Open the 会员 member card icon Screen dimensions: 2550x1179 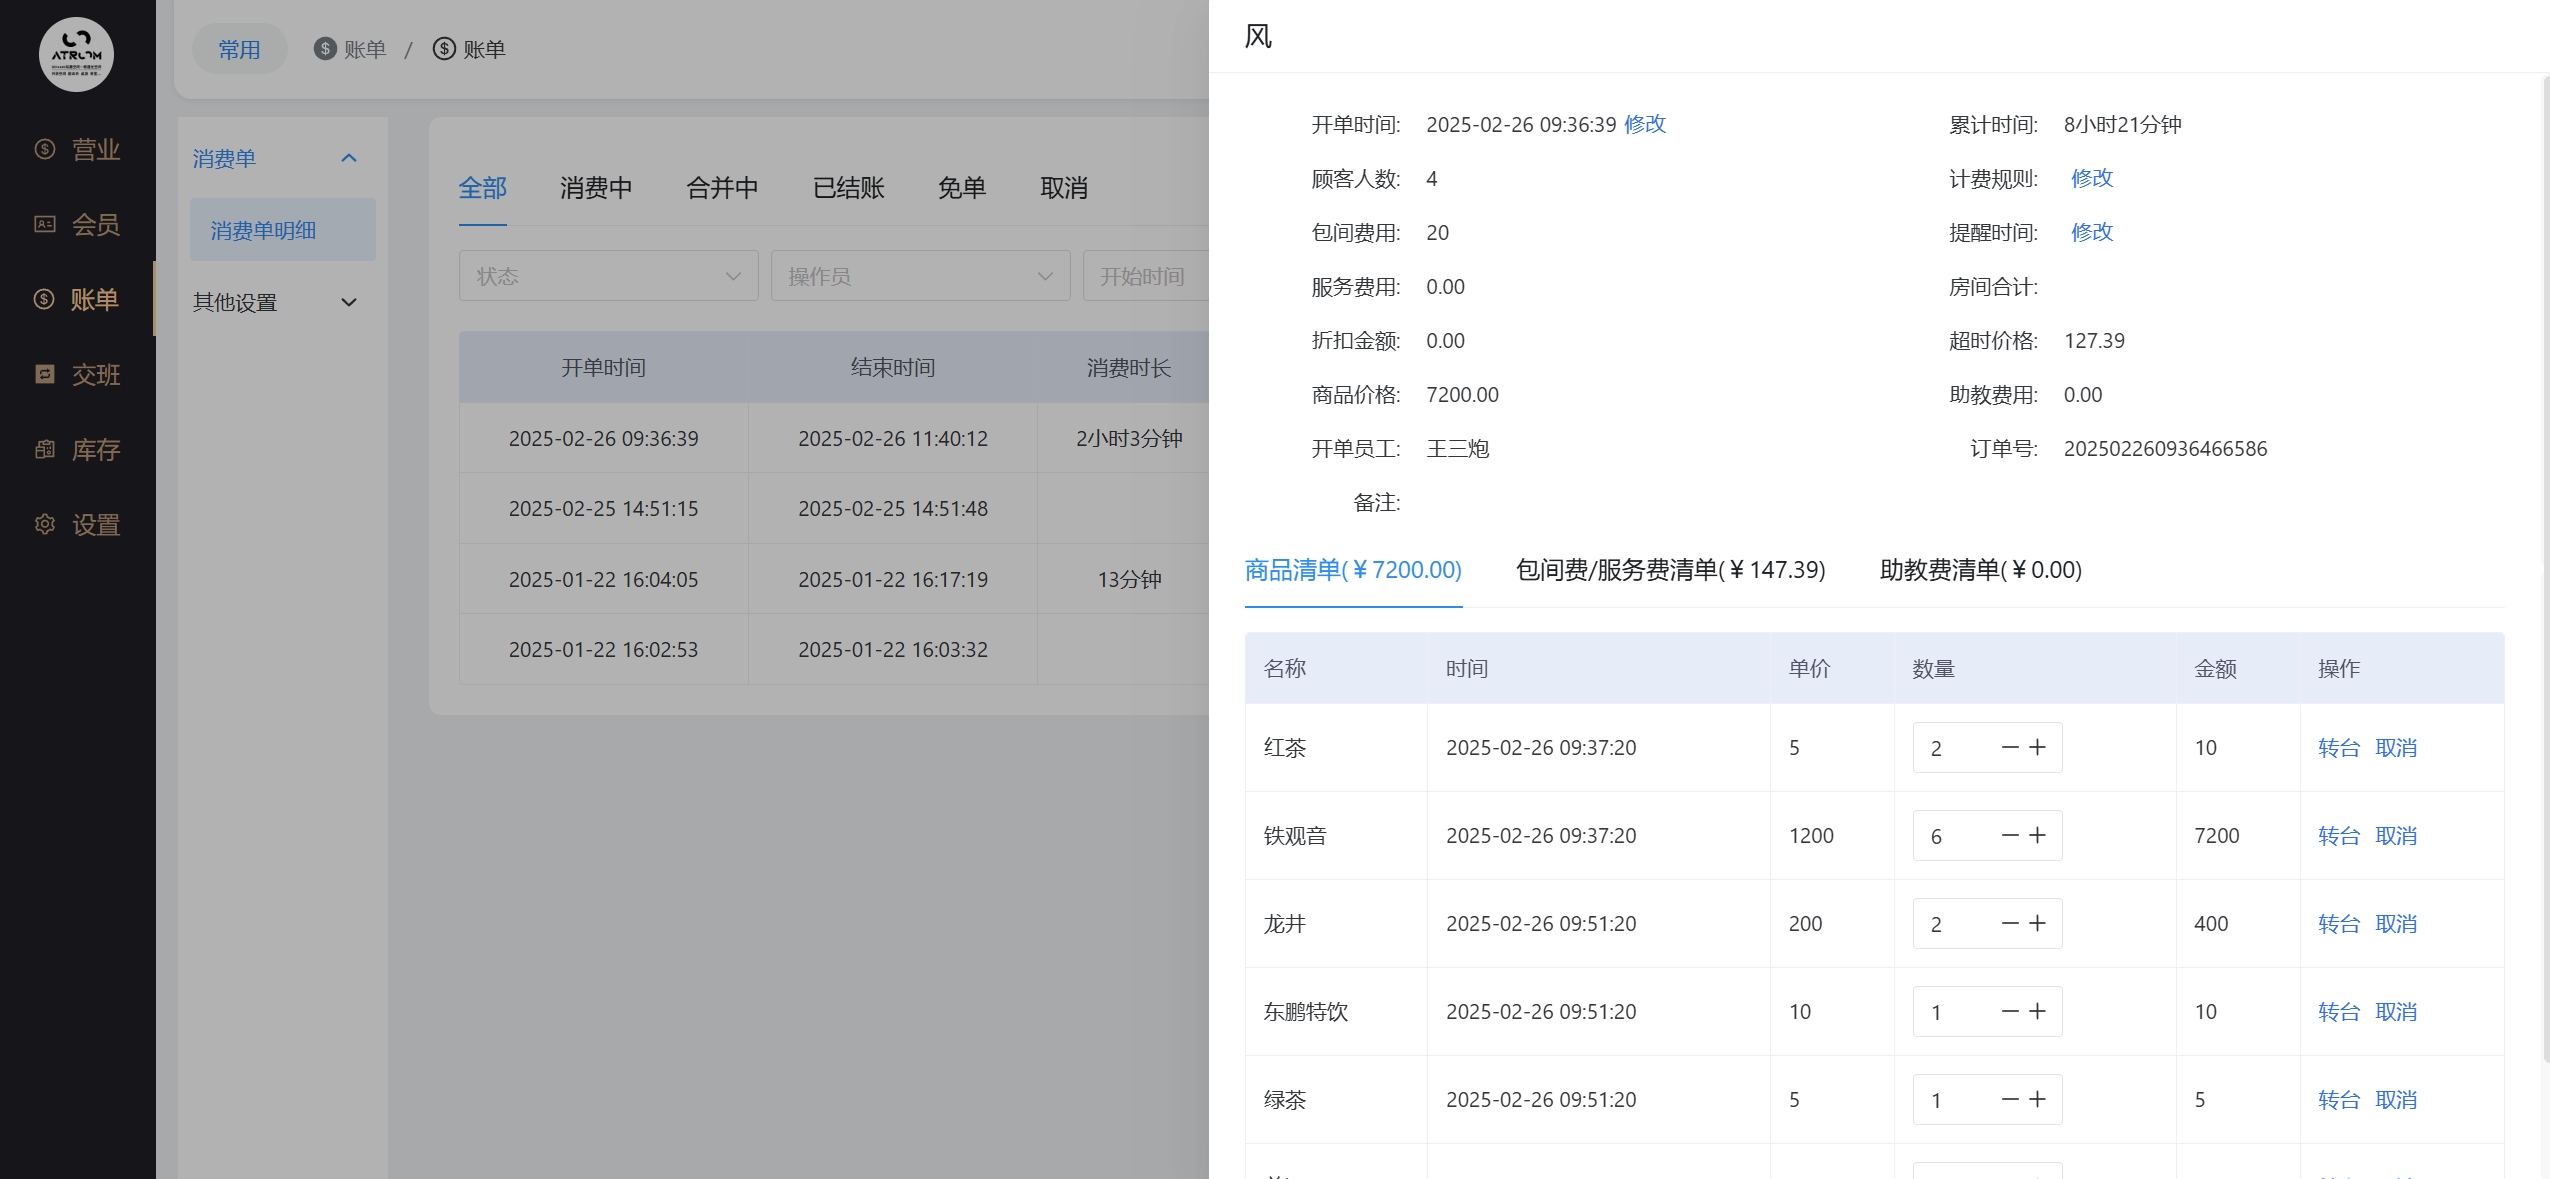pyautogui.click(x=45, y=224)
